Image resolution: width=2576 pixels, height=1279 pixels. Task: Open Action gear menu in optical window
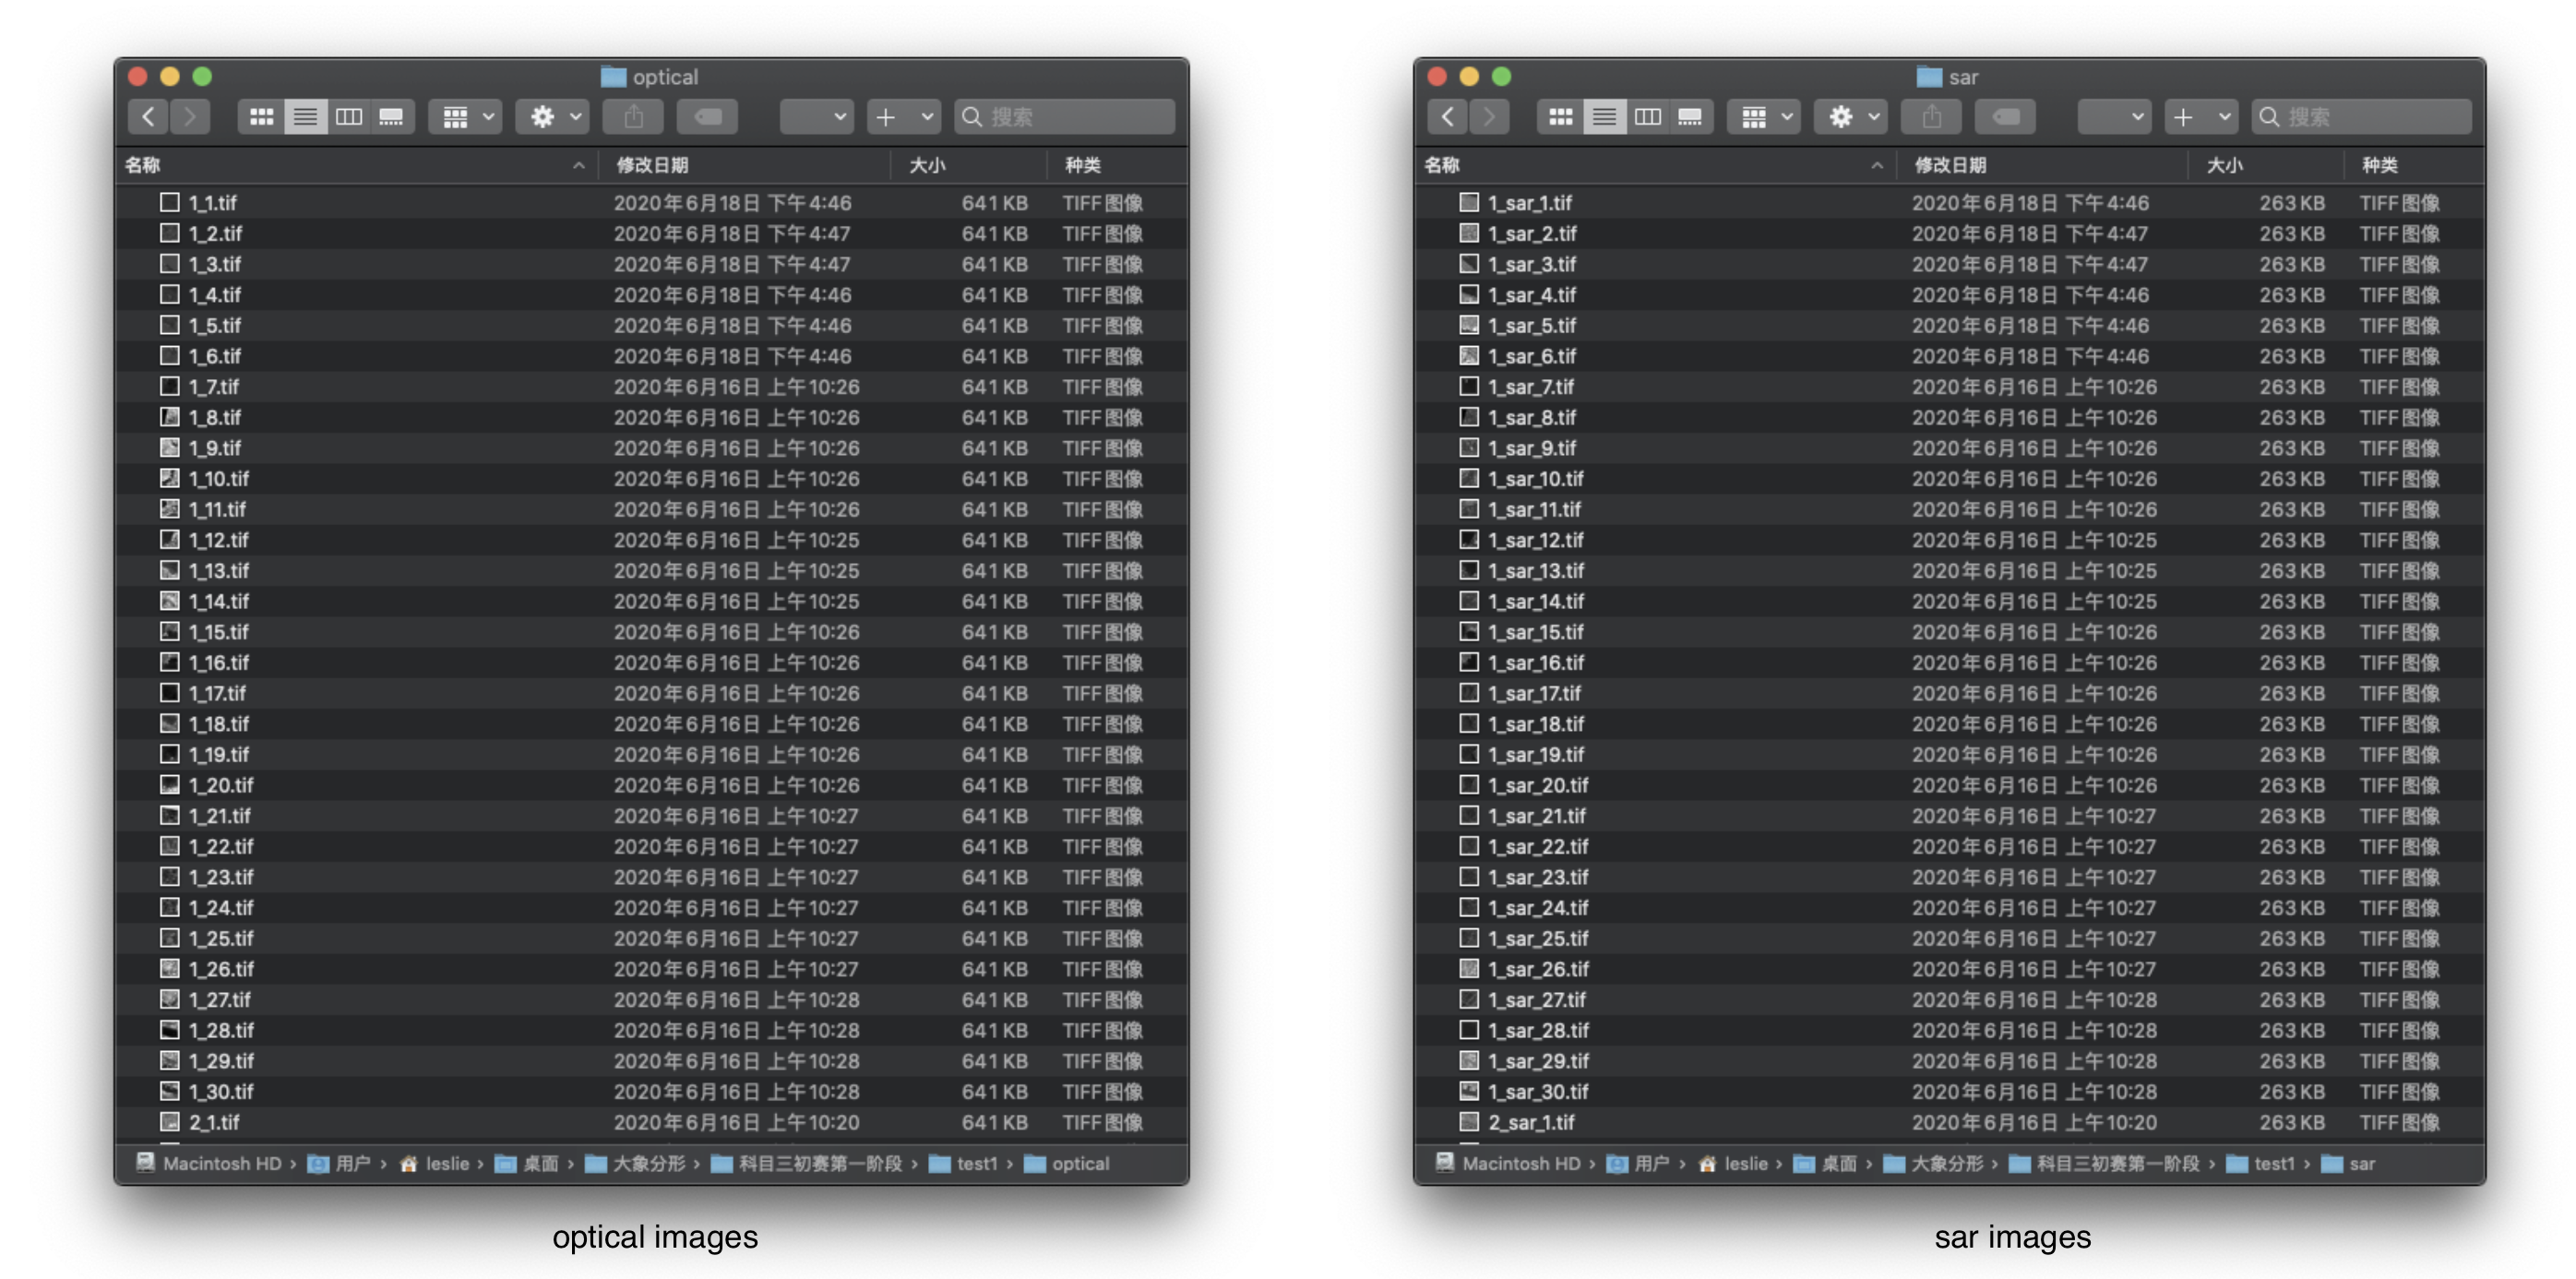(x=552, y=117)
